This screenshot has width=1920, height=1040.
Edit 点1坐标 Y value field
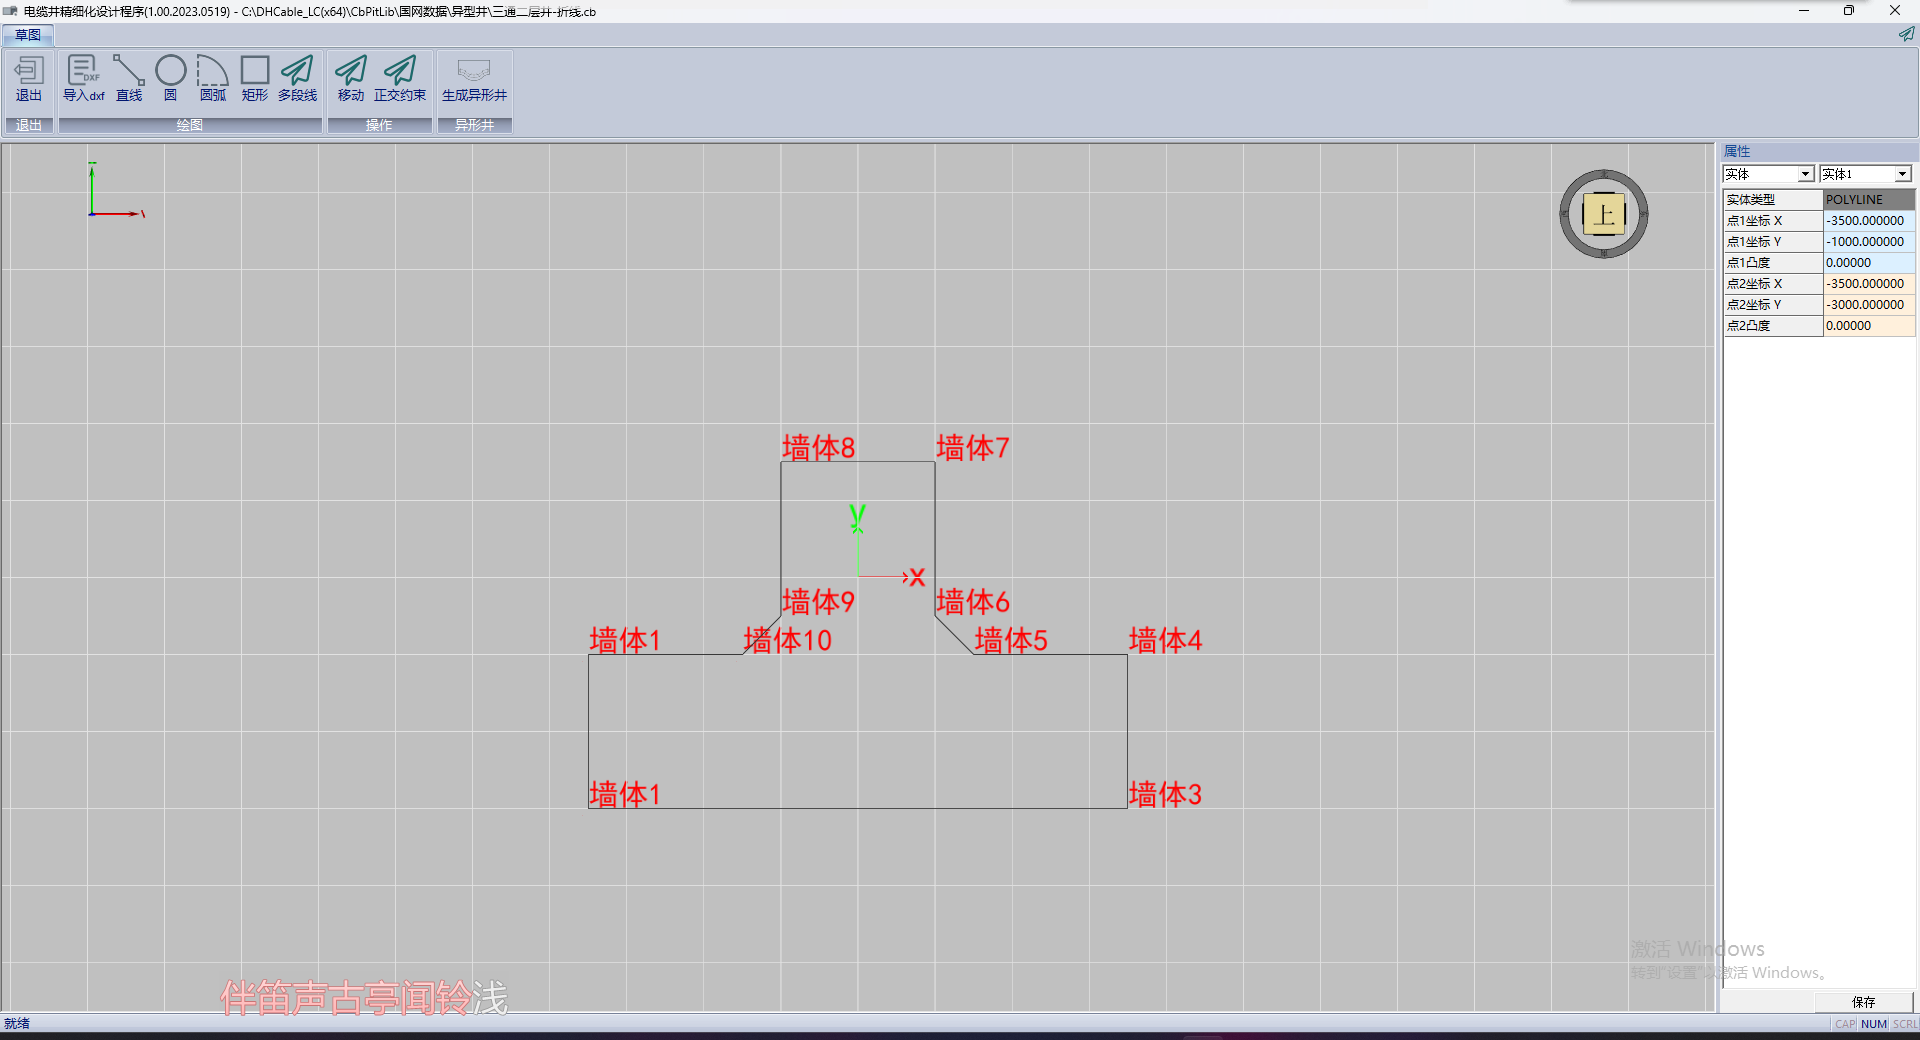(x=1869, y=242)
